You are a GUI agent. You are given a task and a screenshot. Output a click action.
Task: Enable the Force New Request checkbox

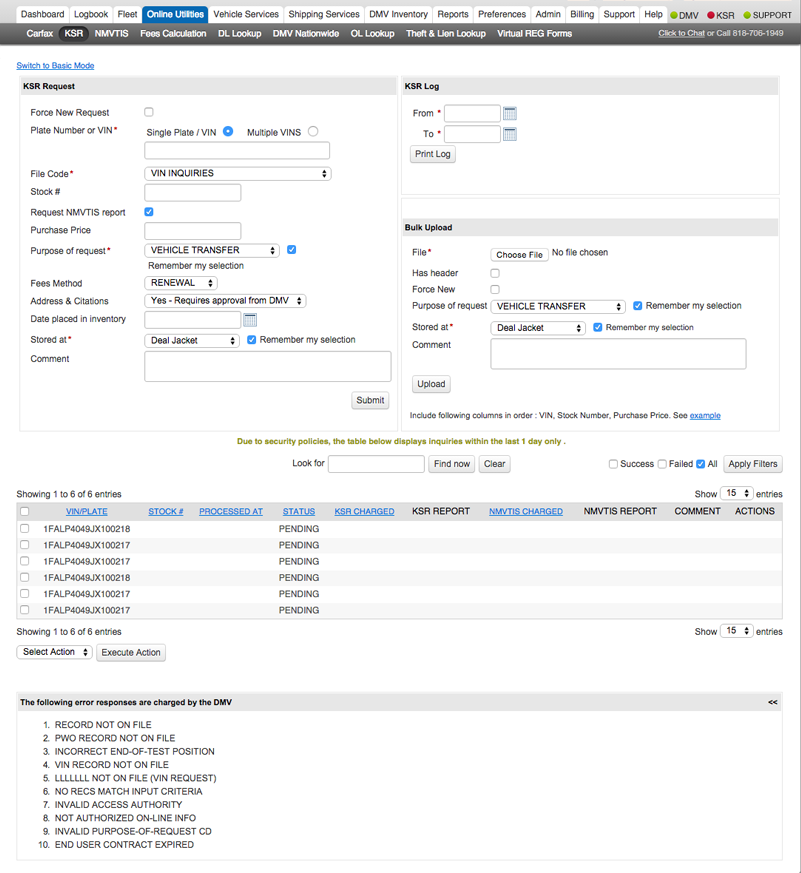point(149,113)
